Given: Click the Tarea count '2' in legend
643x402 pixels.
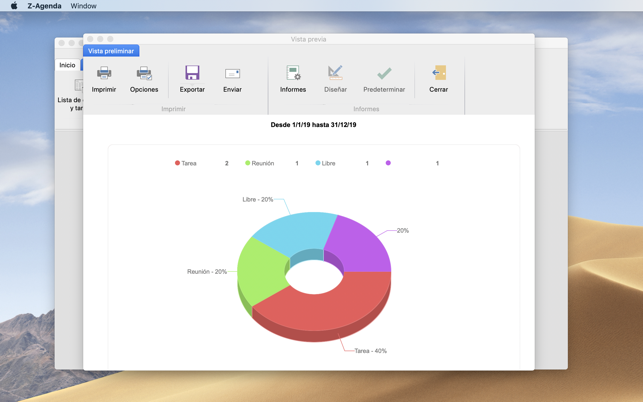Looking at the screenshot, I should click(x=226, y=163).
